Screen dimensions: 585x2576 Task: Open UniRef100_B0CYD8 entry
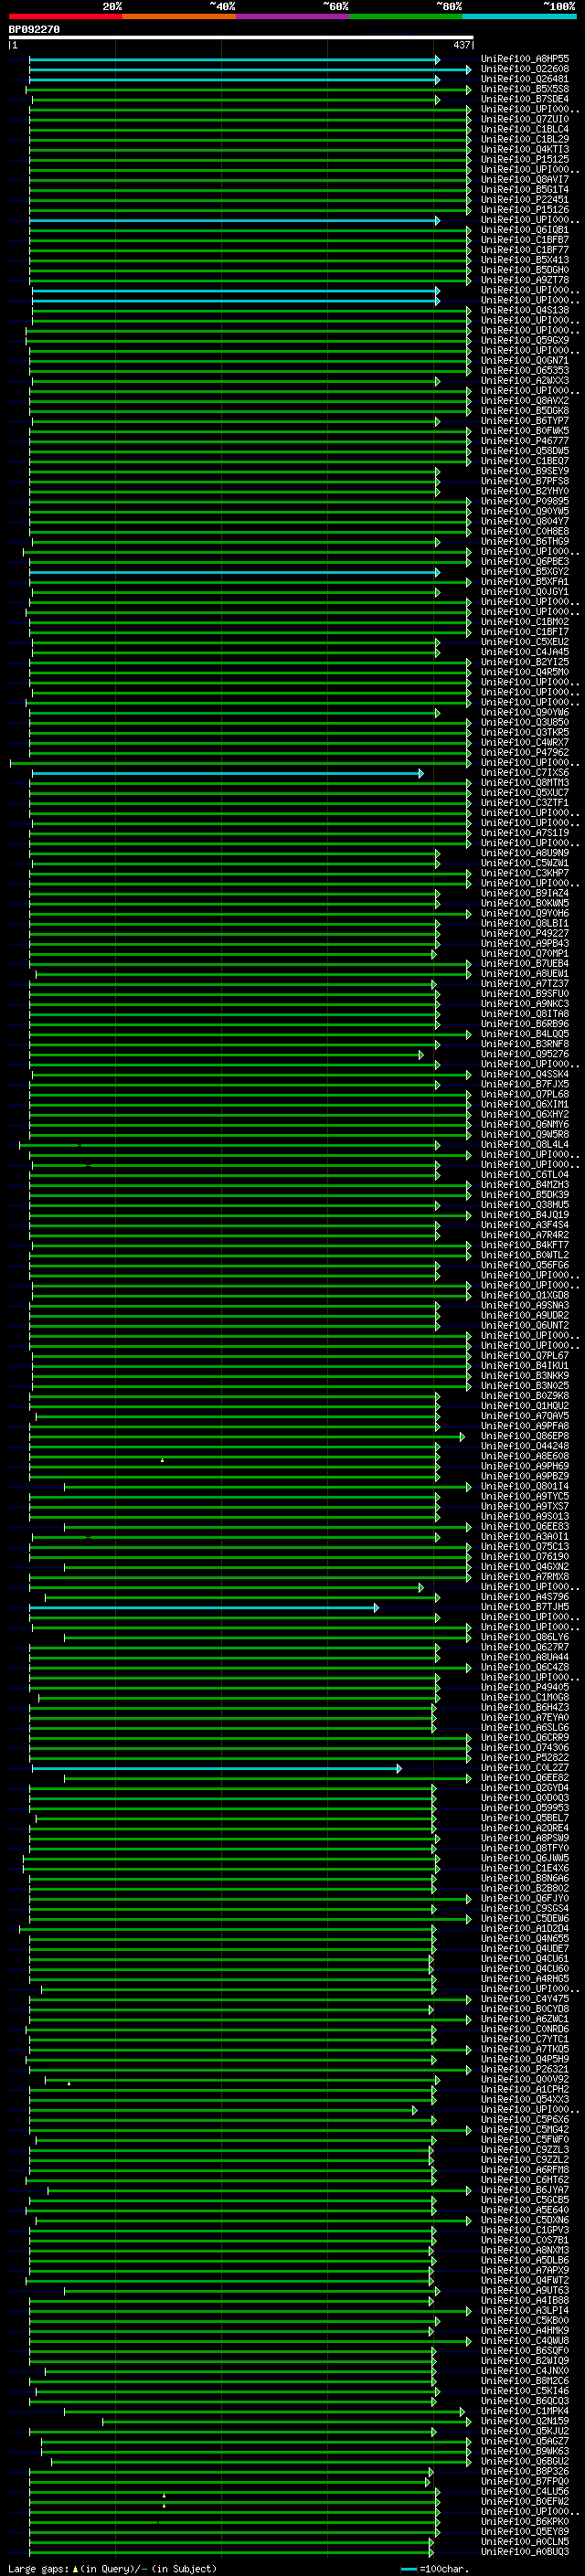click(525, 2009)
